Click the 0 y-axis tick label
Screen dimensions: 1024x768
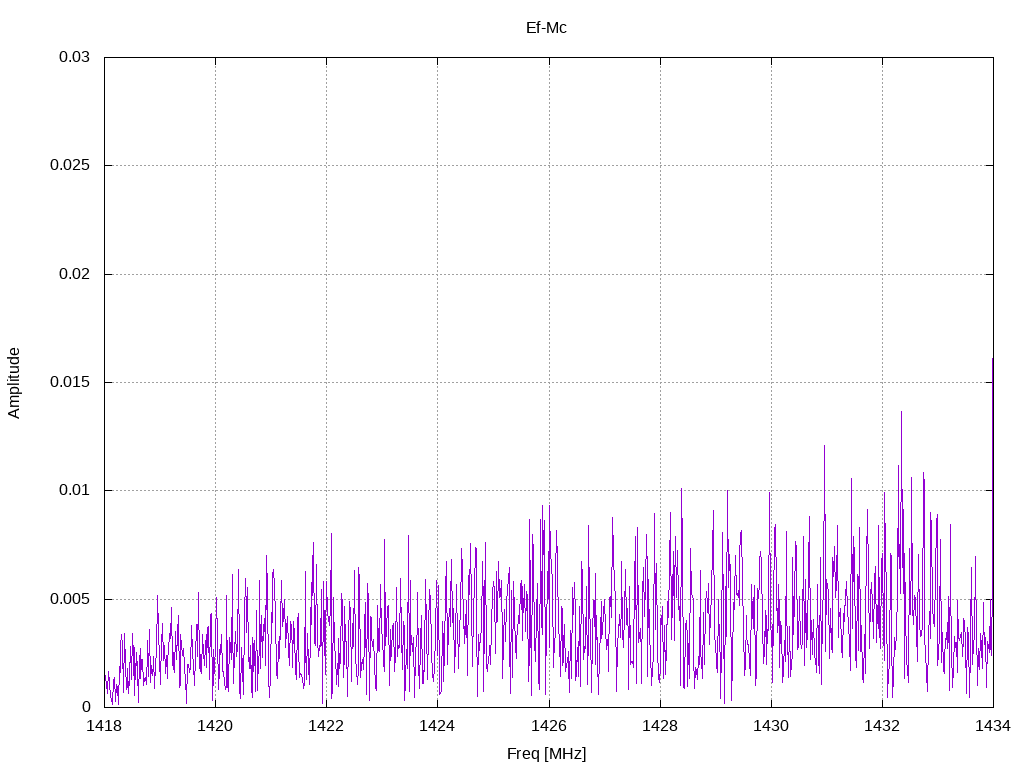pos(86,707)
